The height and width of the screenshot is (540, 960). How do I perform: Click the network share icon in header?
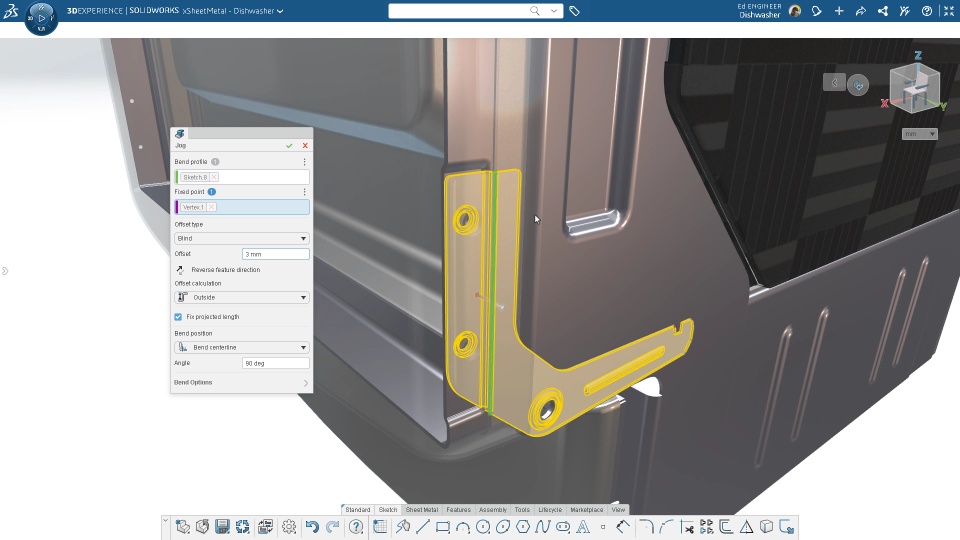pos(883,11)
